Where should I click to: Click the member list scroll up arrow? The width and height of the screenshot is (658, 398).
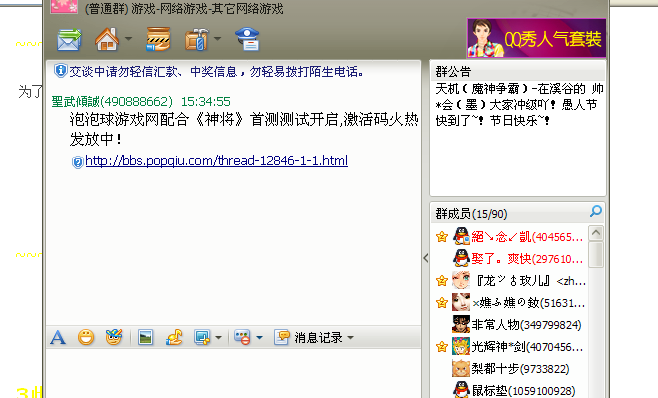click(596, 233)
